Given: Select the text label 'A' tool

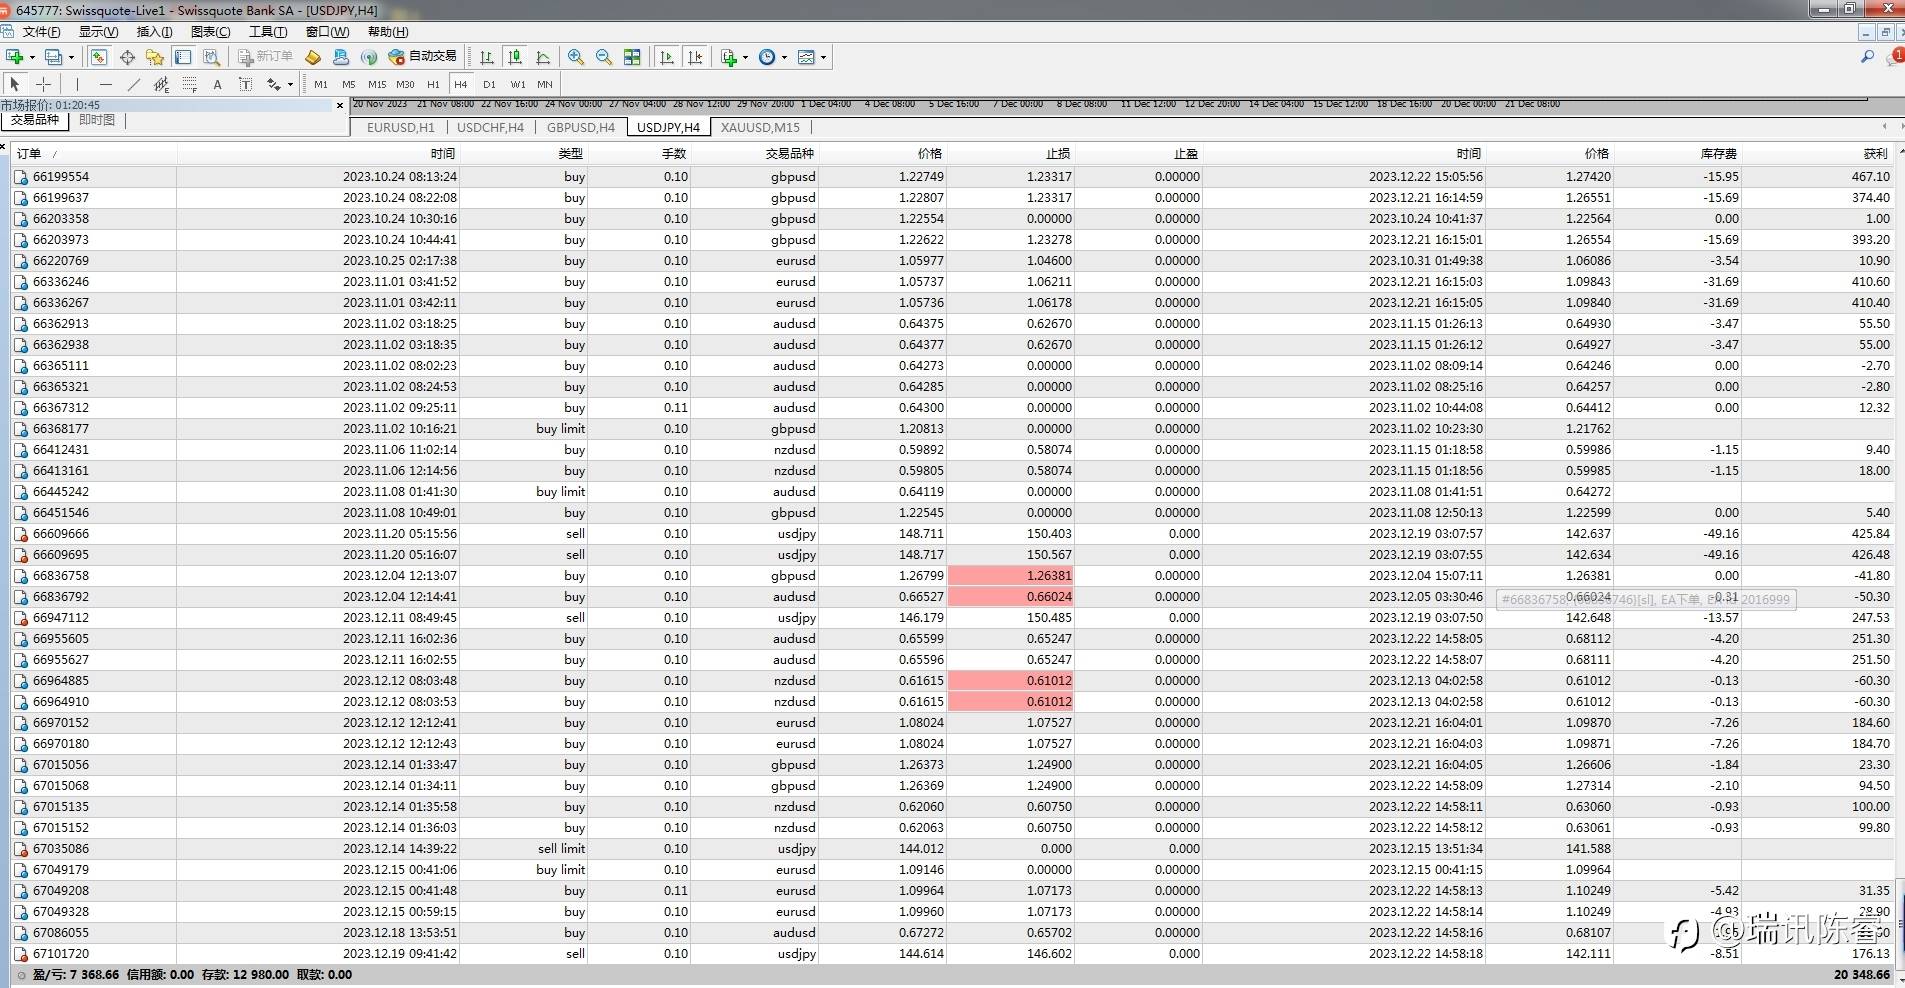Looking at the screenshot, I should click(x=217, y=85).
